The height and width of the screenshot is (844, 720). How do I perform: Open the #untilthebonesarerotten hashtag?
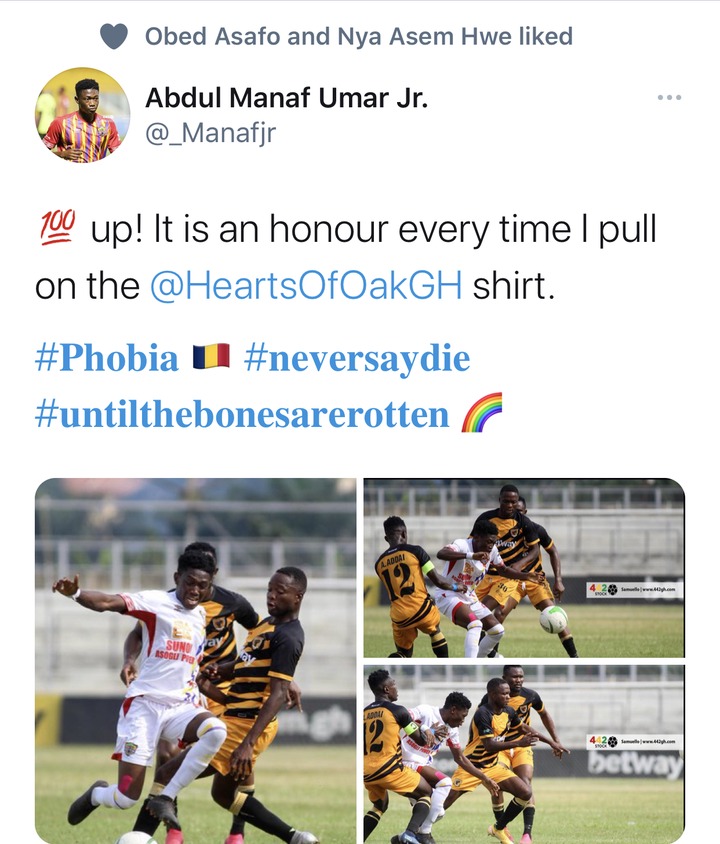pyautogui.click(x=242, y=414)
